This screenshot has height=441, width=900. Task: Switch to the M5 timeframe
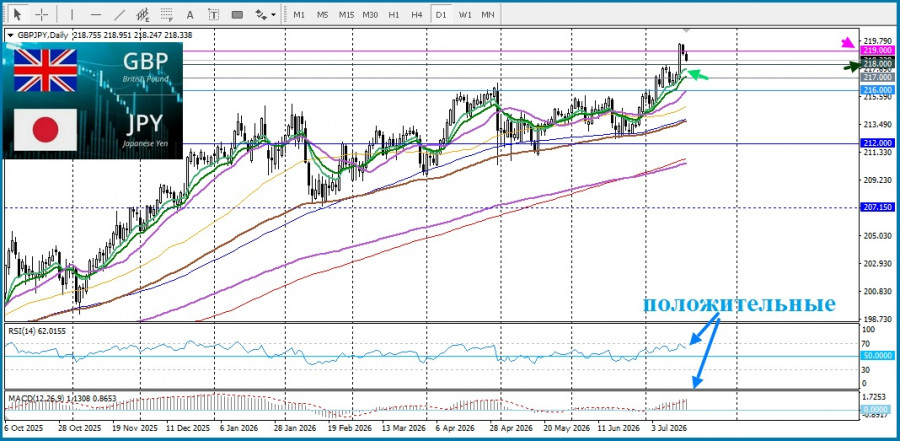323,15
